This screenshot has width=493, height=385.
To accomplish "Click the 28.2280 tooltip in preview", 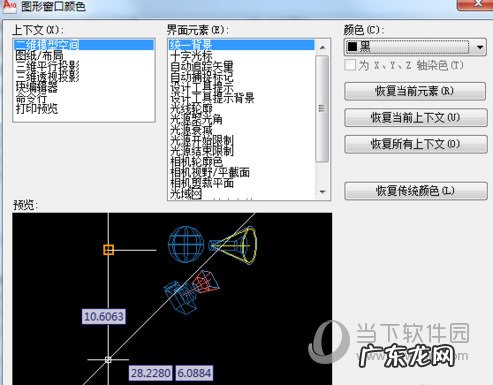I will [x=151, y=373].
